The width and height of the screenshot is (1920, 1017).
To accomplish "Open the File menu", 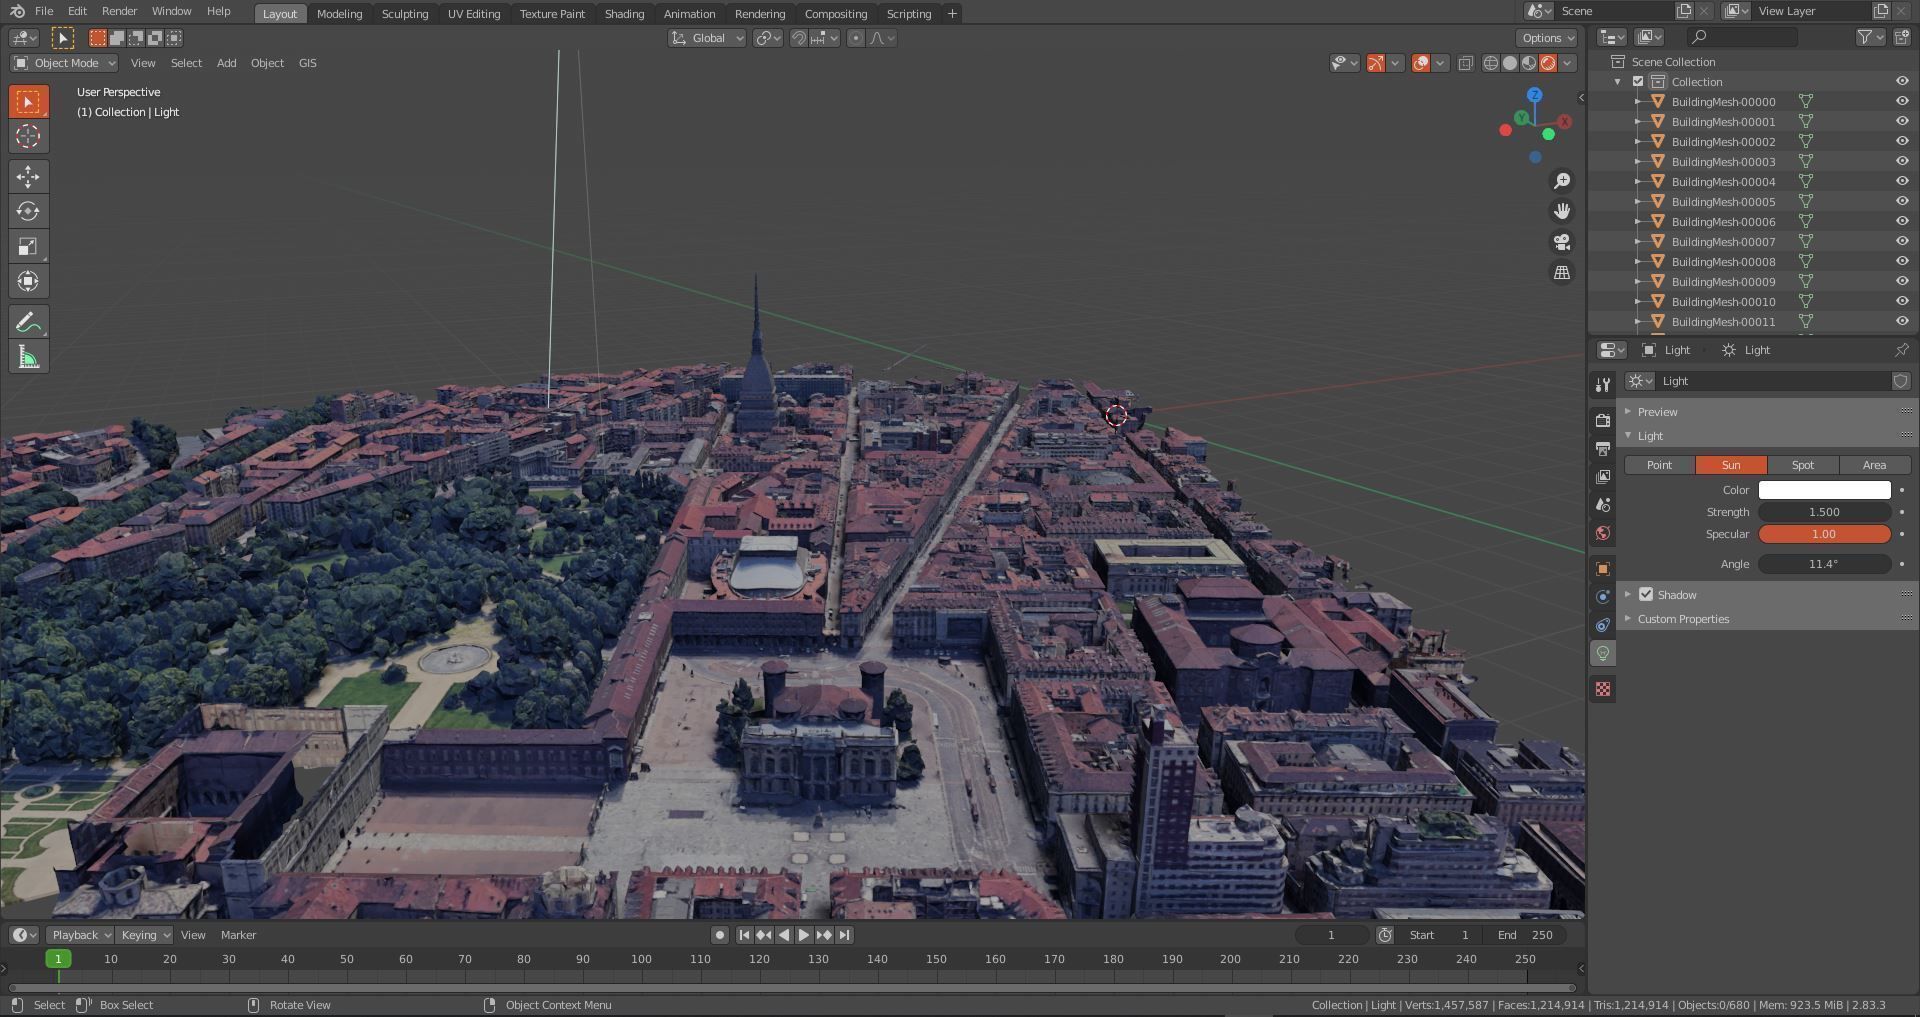I will point(44,11).
